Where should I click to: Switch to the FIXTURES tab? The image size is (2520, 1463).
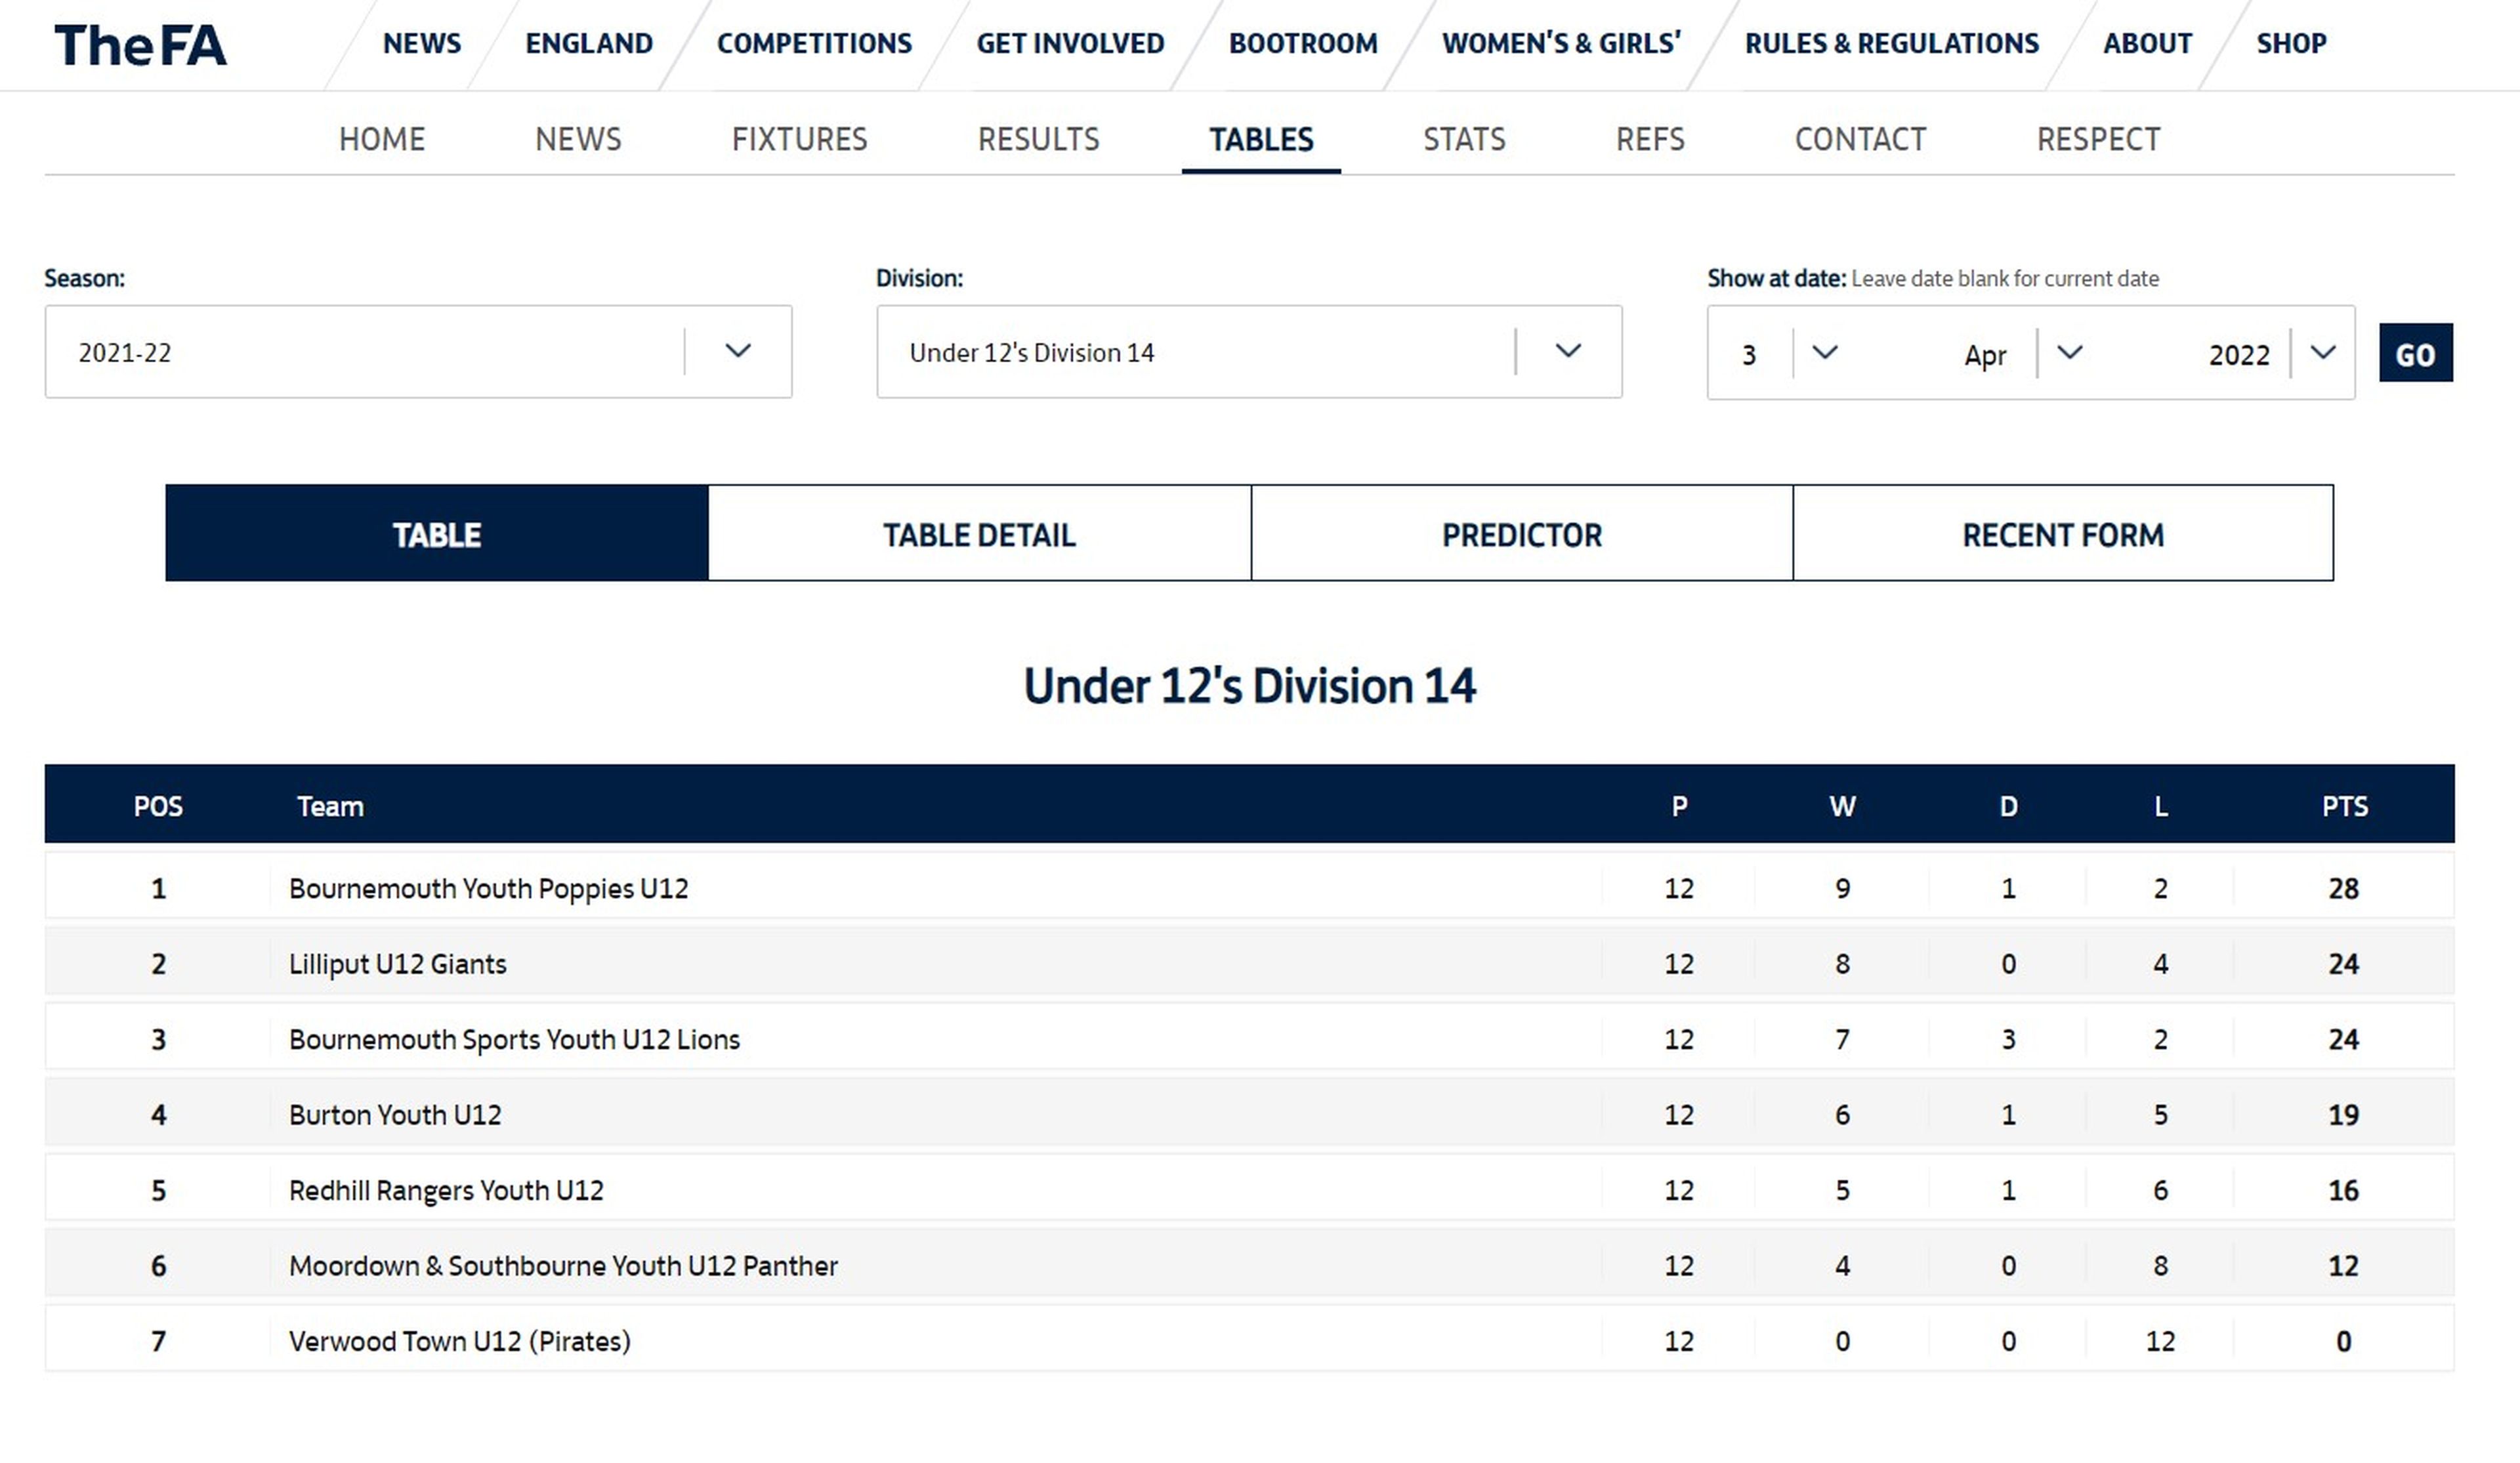click(x=799, y=139)
